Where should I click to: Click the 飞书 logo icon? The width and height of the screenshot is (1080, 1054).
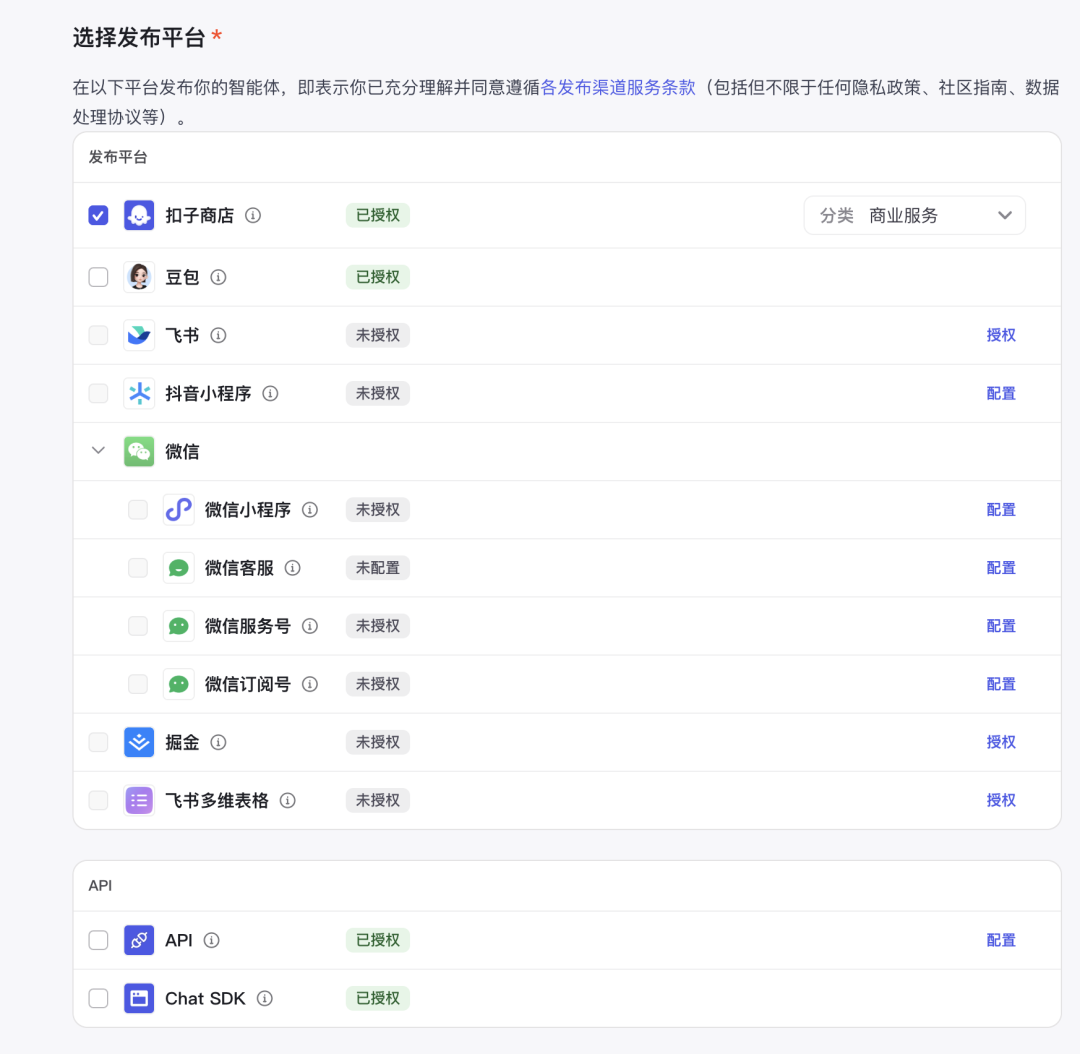coord(138,335)
